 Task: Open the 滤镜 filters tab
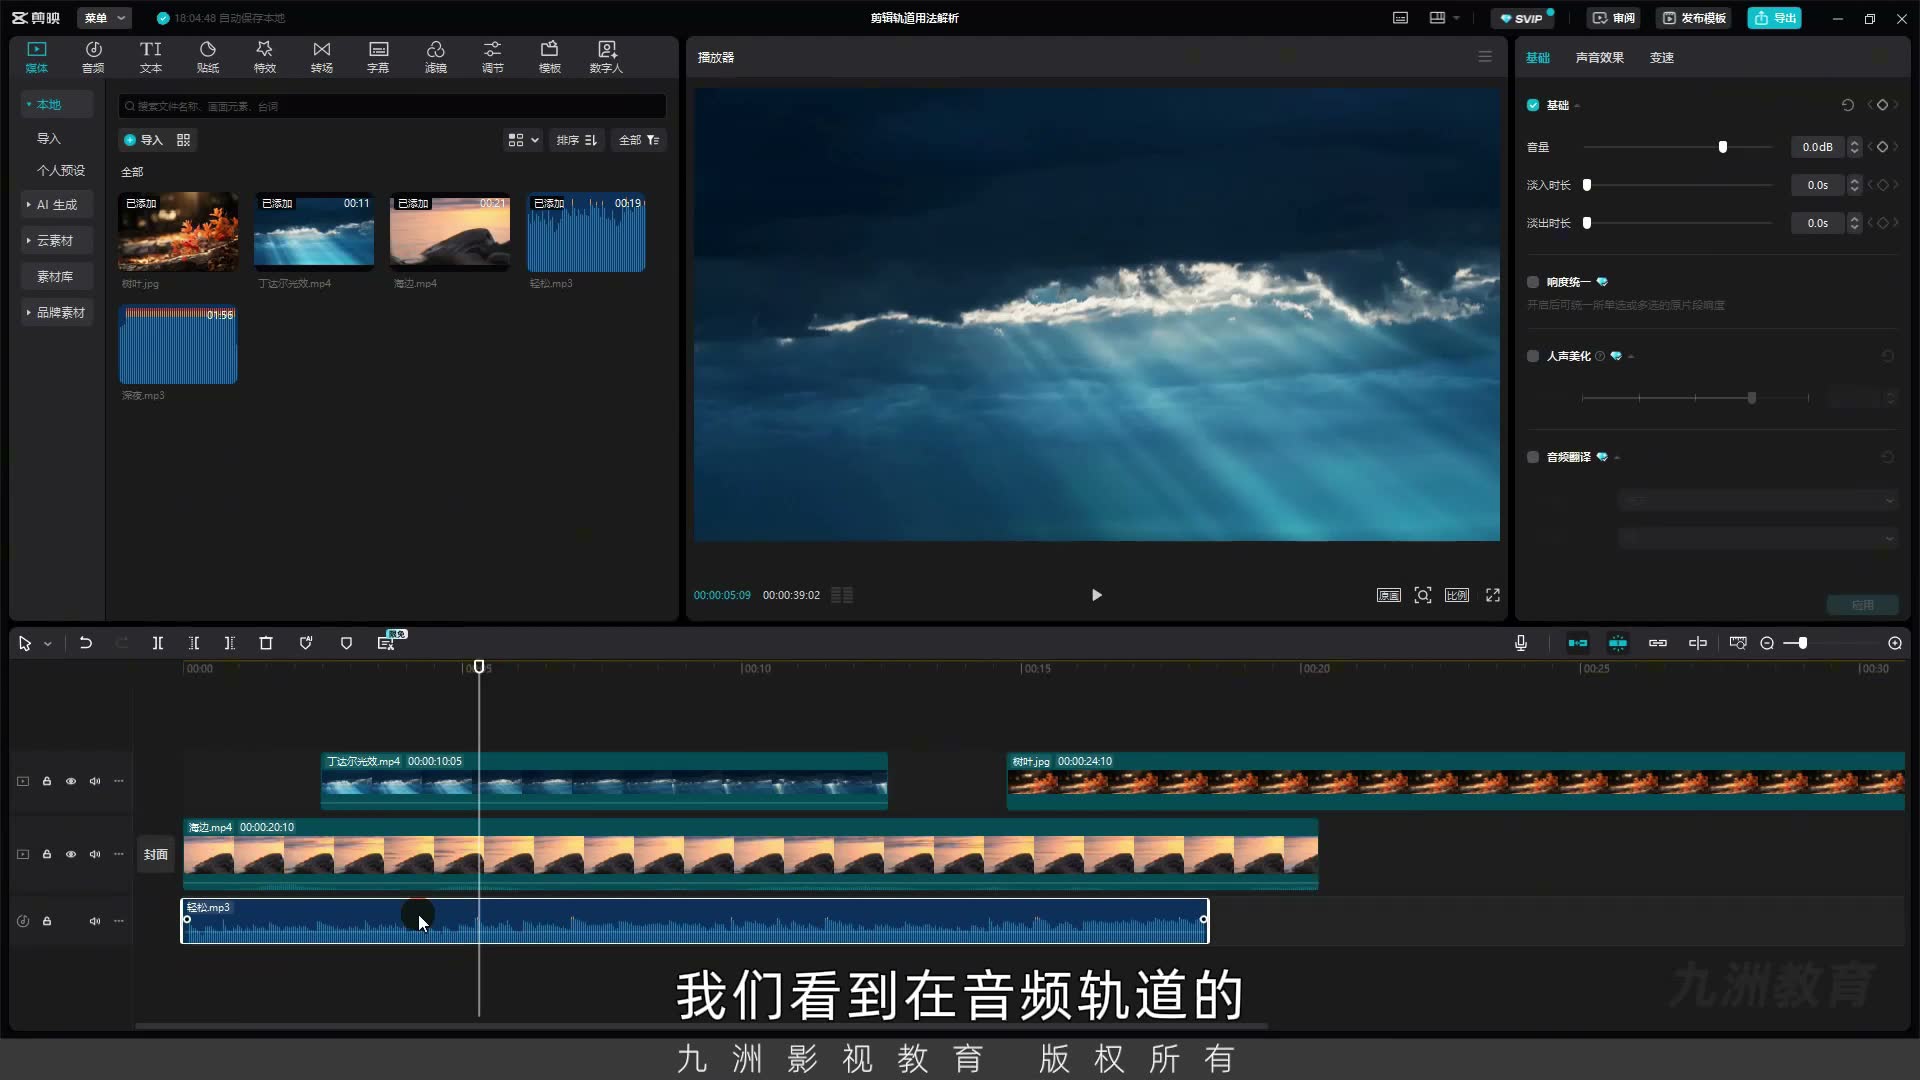click(x=435, y=57)
